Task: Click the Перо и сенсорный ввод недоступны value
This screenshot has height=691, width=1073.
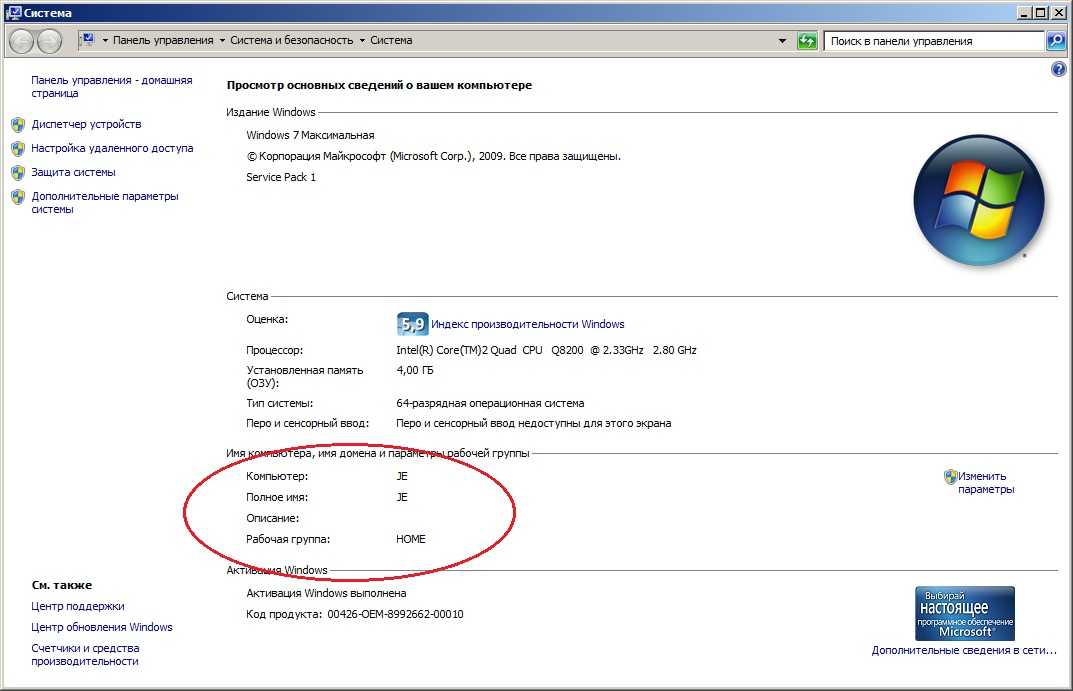Action: tap(533, 423)
